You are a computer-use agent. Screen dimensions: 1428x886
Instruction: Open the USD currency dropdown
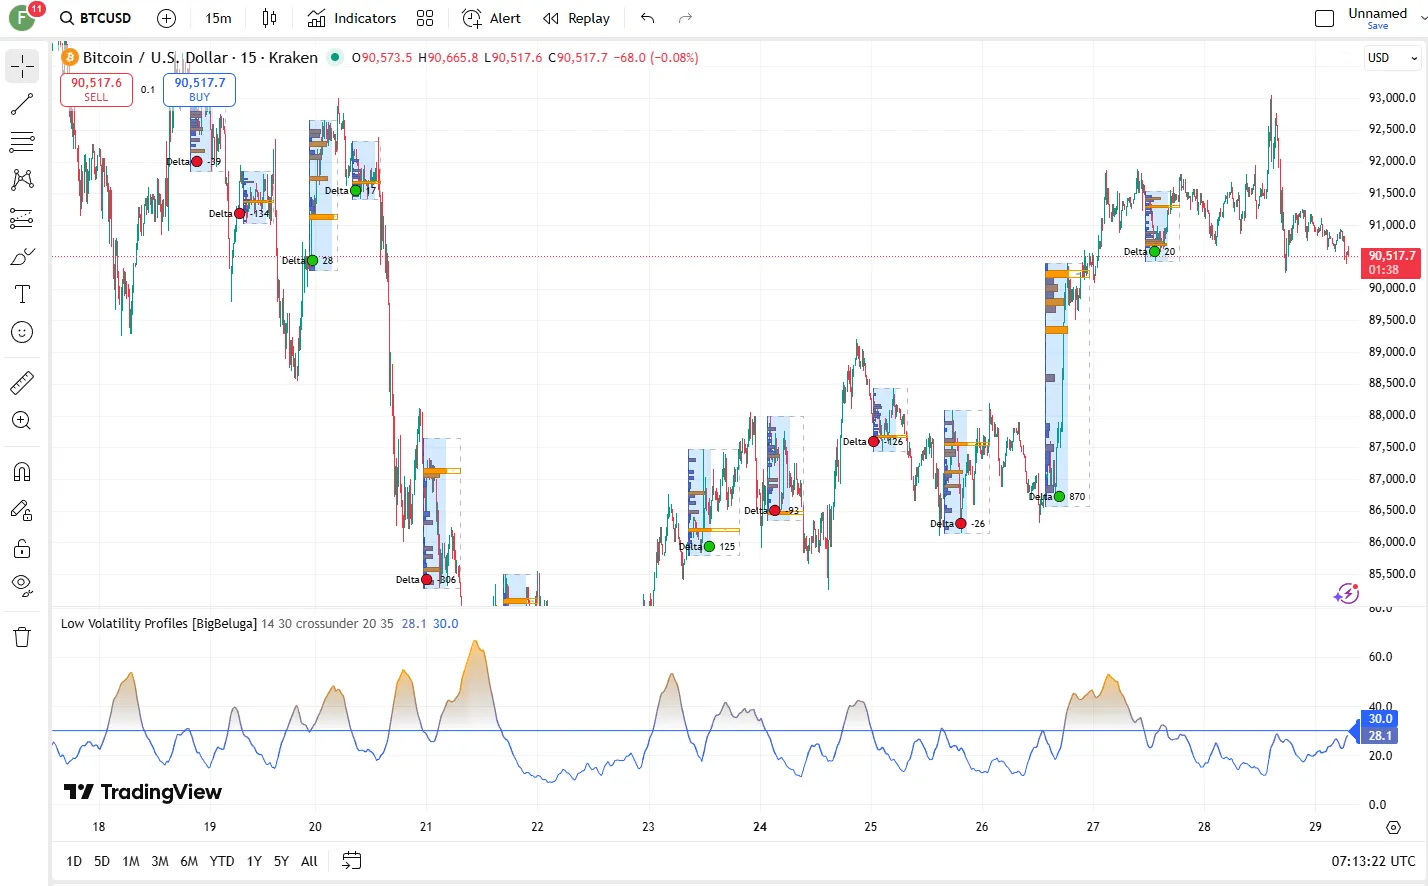click(x=1392, y=58)
